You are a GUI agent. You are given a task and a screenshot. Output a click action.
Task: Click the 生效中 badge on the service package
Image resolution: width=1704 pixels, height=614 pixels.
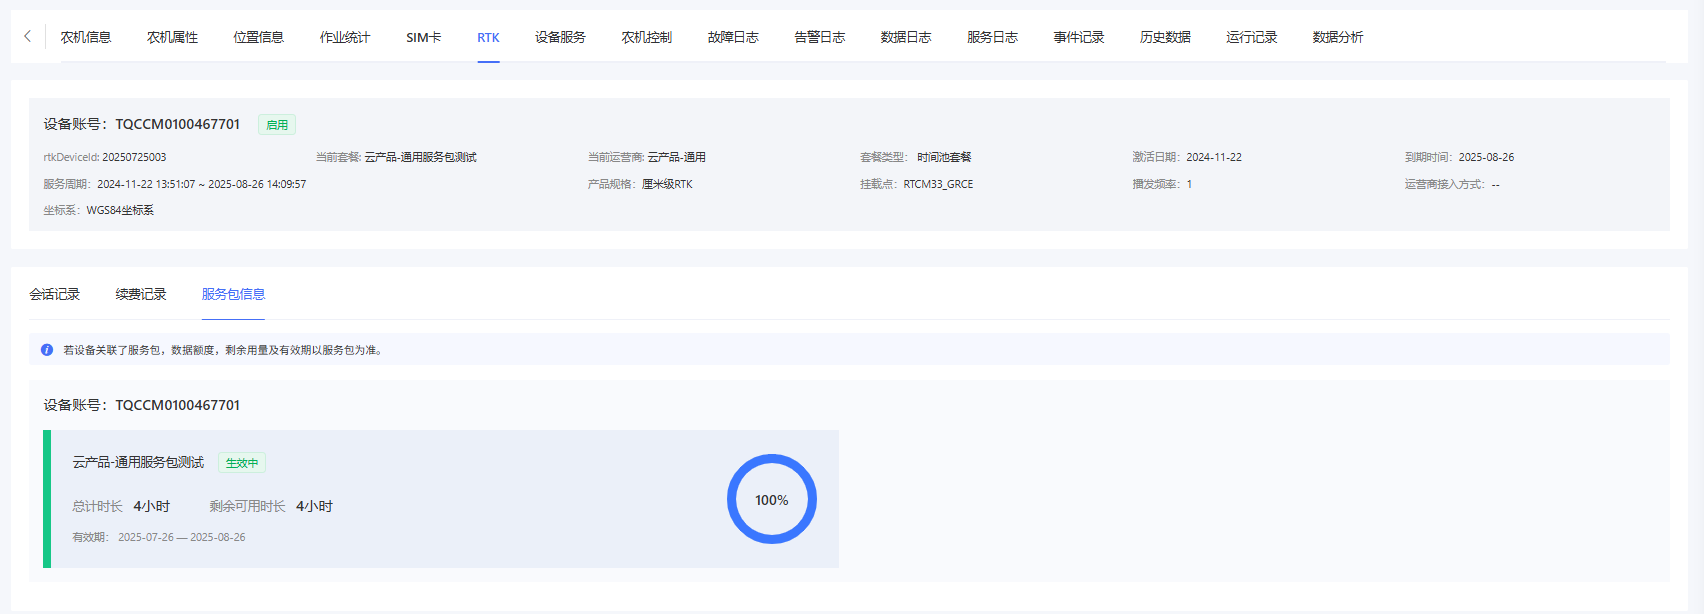(242, 463)
